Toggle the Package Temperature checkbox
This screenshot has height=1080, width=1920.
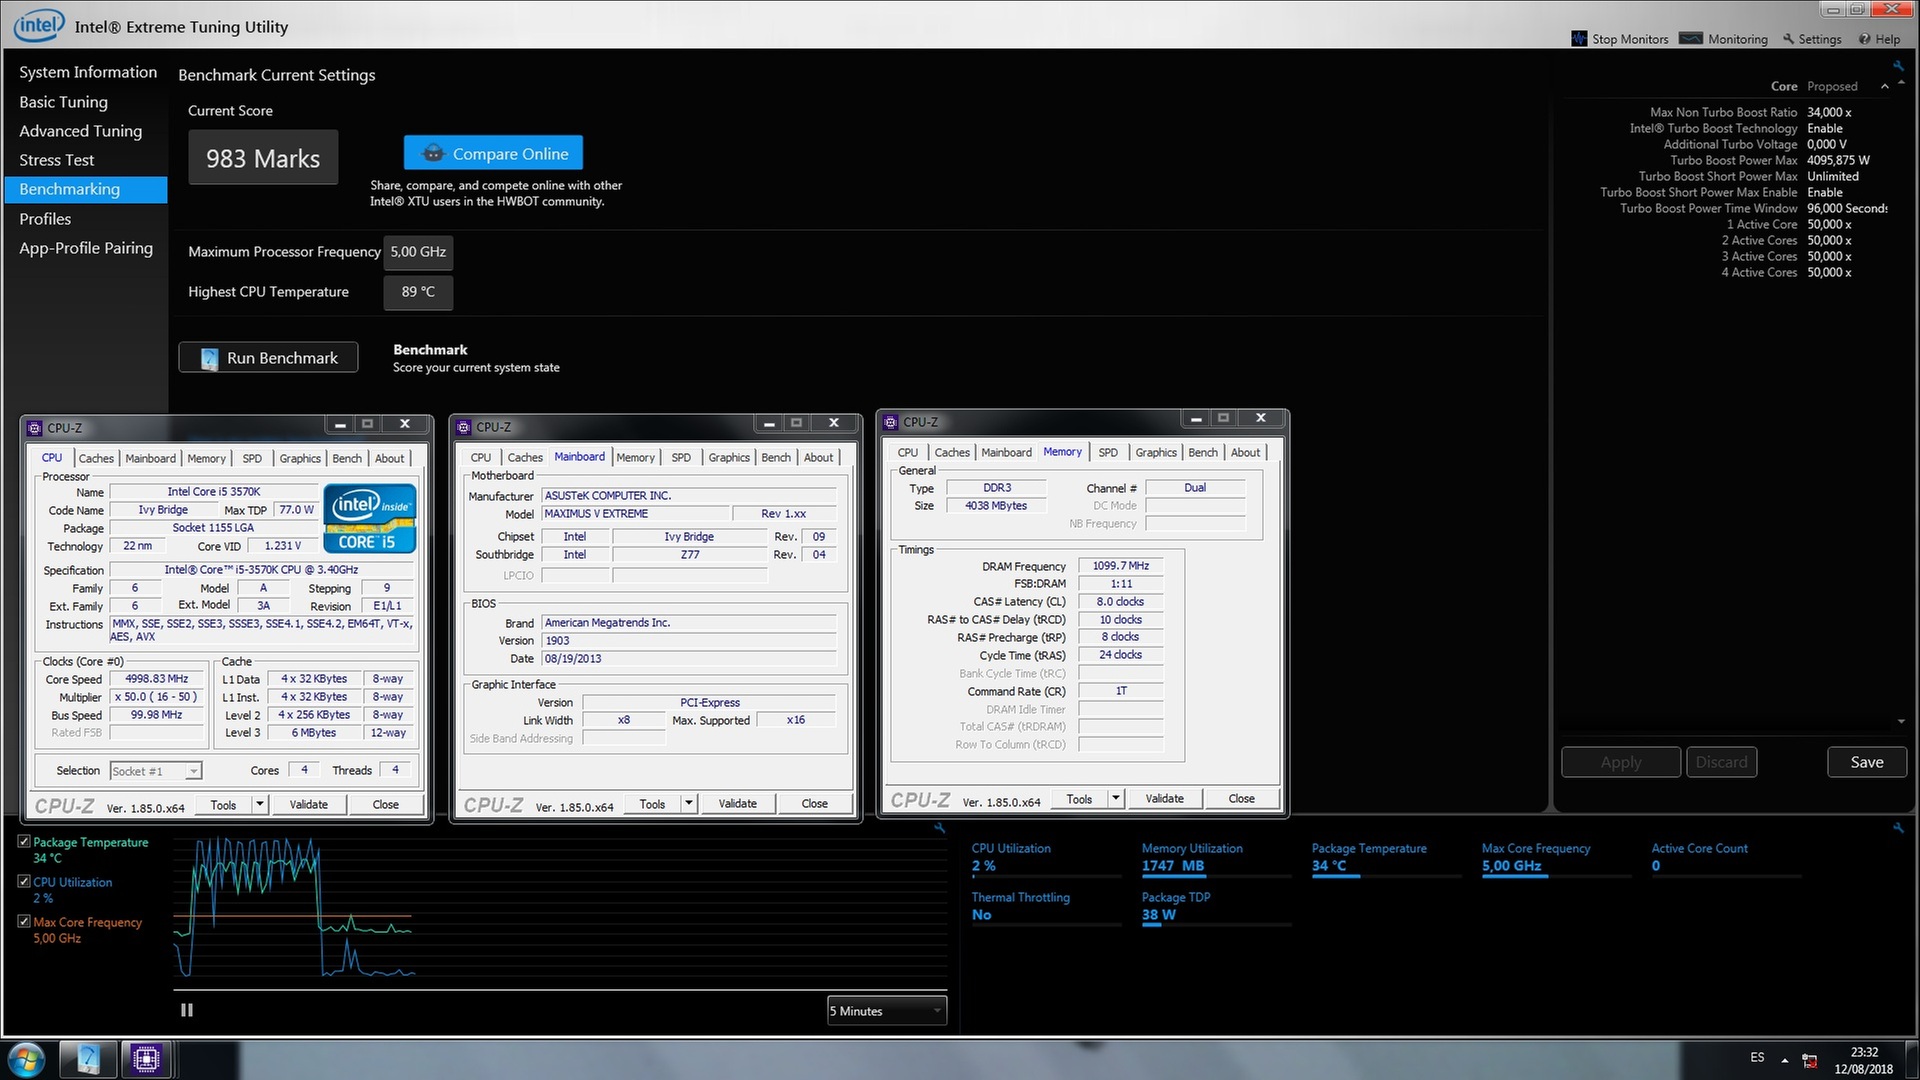24,842
